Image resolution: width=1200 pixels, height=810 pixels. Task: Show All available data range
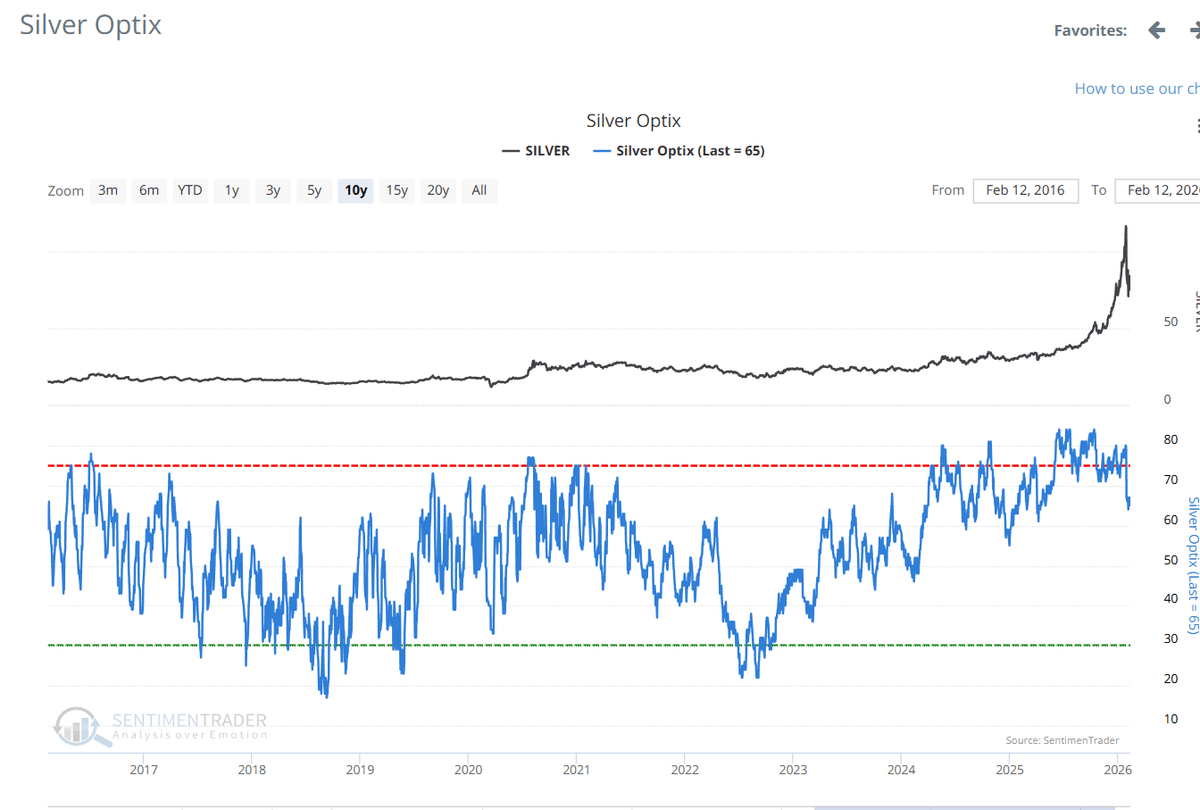(479, 190)
